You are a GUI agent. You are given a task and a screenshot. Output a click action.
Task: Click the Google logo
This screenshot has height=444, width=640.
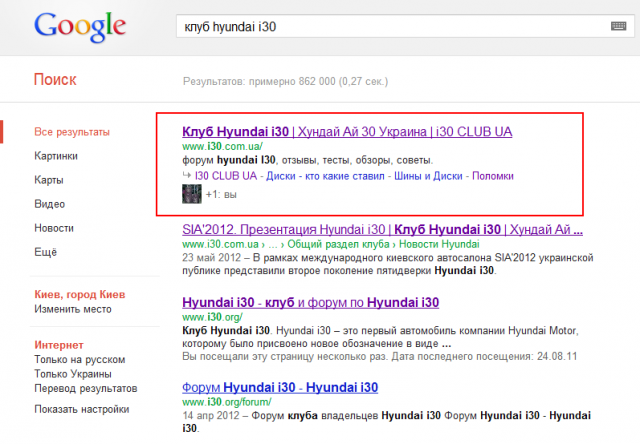coord(80,27)
